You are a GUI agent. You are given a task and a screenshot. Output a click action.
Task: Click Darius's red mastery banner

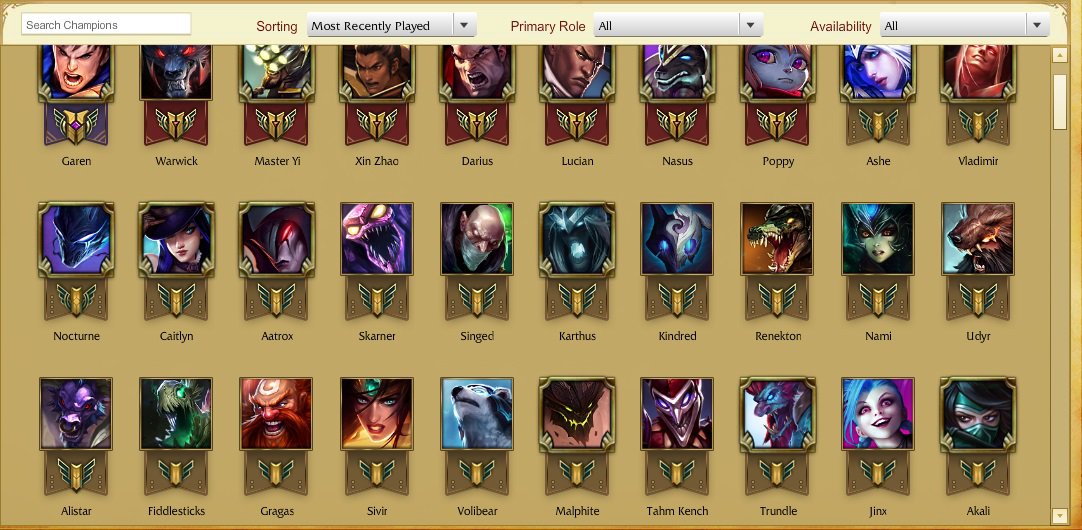coord(477,124)
